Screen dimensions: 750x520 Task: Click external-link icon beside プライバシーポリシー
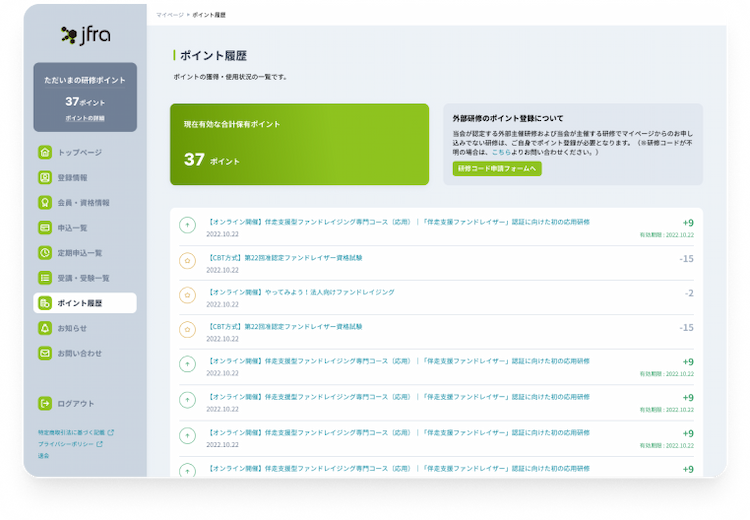[x=99, y=444]
